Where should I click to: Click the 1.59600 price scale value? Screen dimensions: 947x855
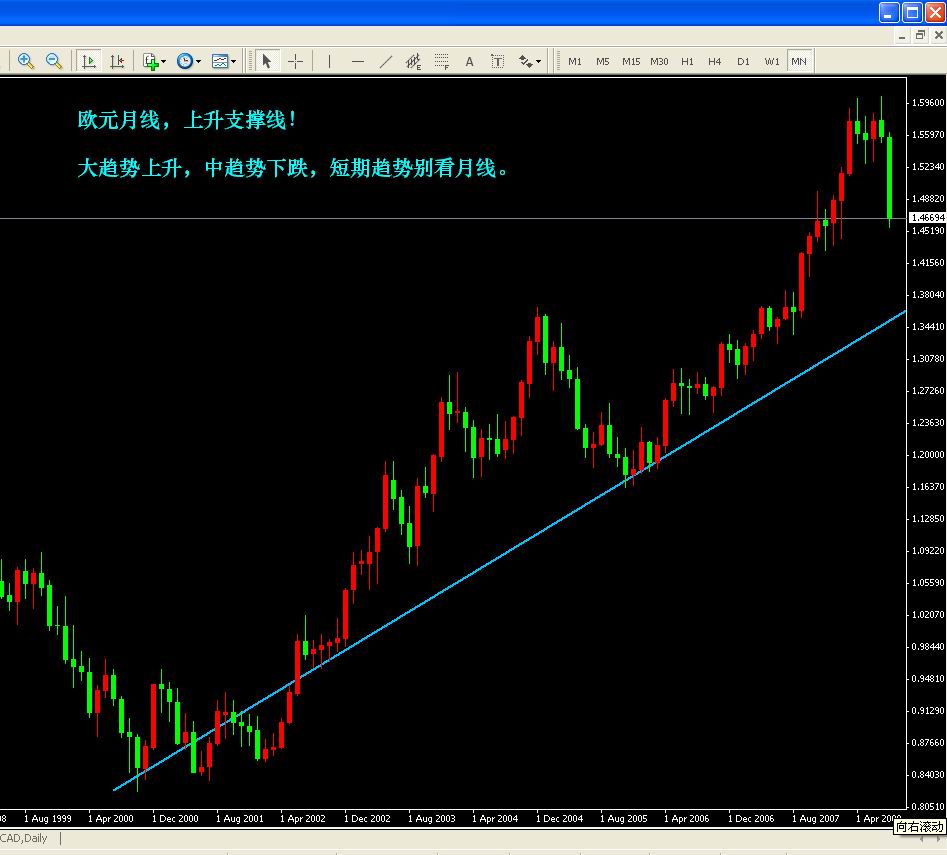[928, 103]
